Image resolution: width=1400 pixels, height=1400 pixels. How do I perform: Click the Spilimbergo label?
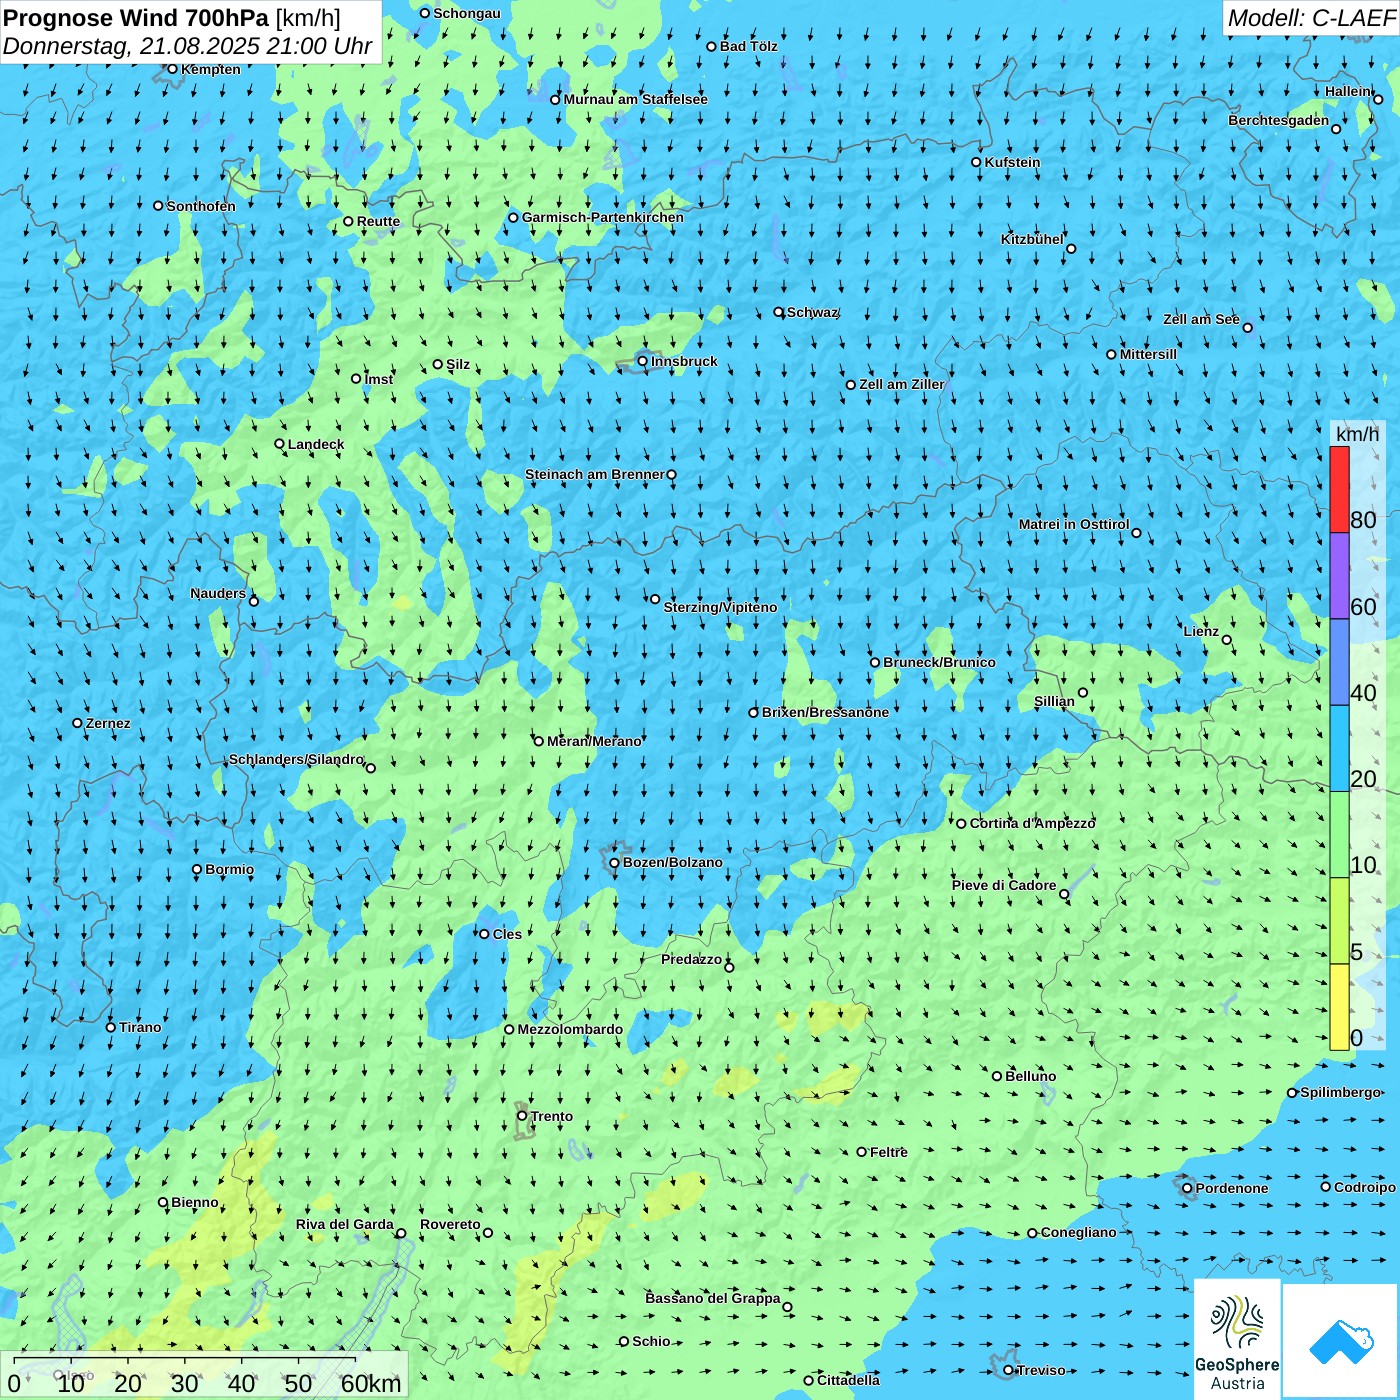click(1340, 1092)
